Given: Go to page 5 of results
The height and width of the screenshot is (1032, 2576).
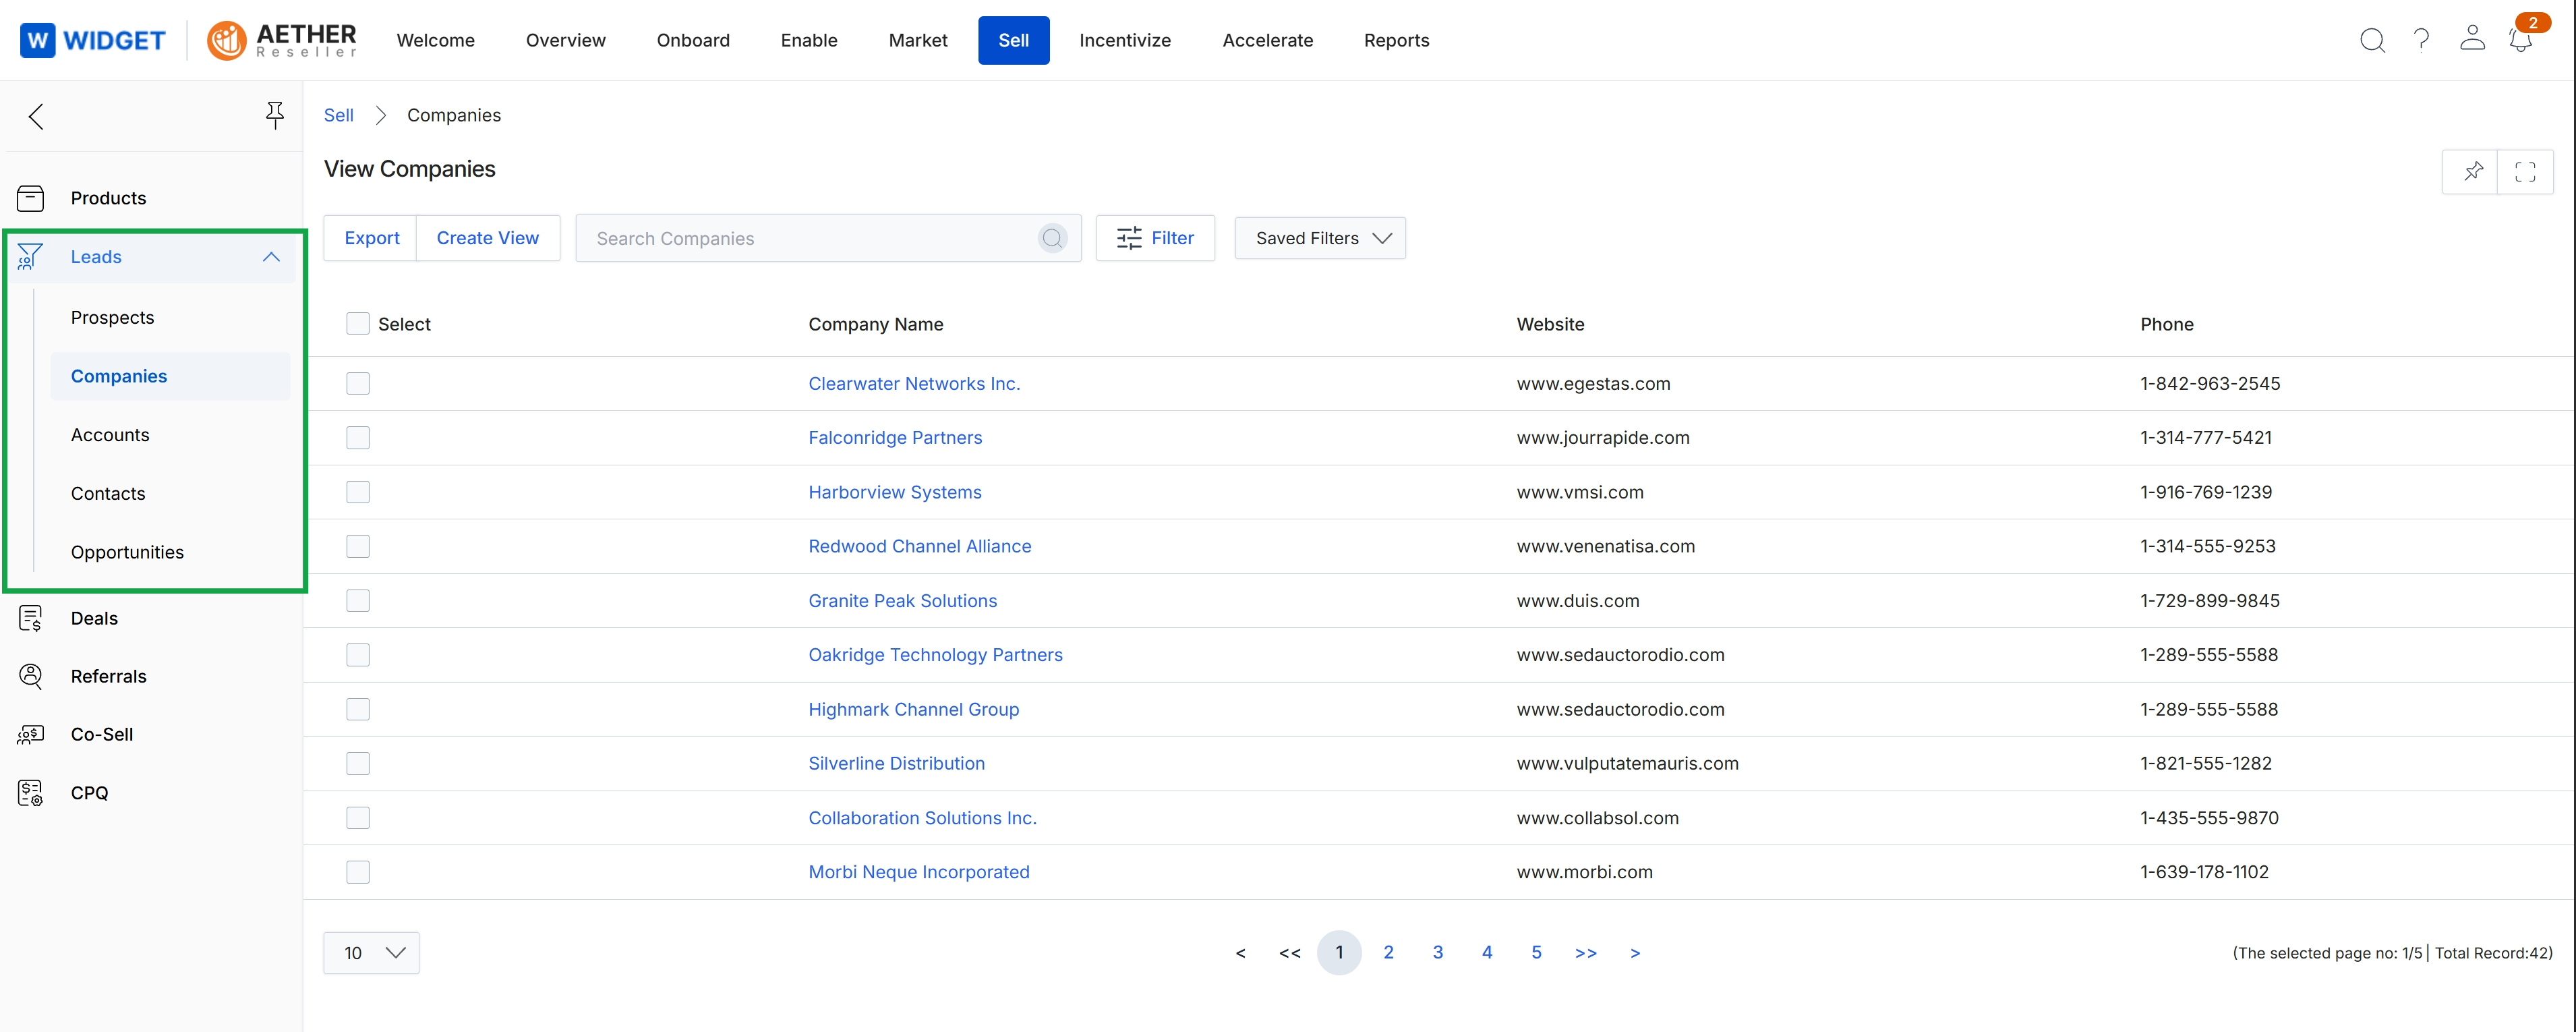Looking at the screenshot, I should click(x=1536, y=953).
